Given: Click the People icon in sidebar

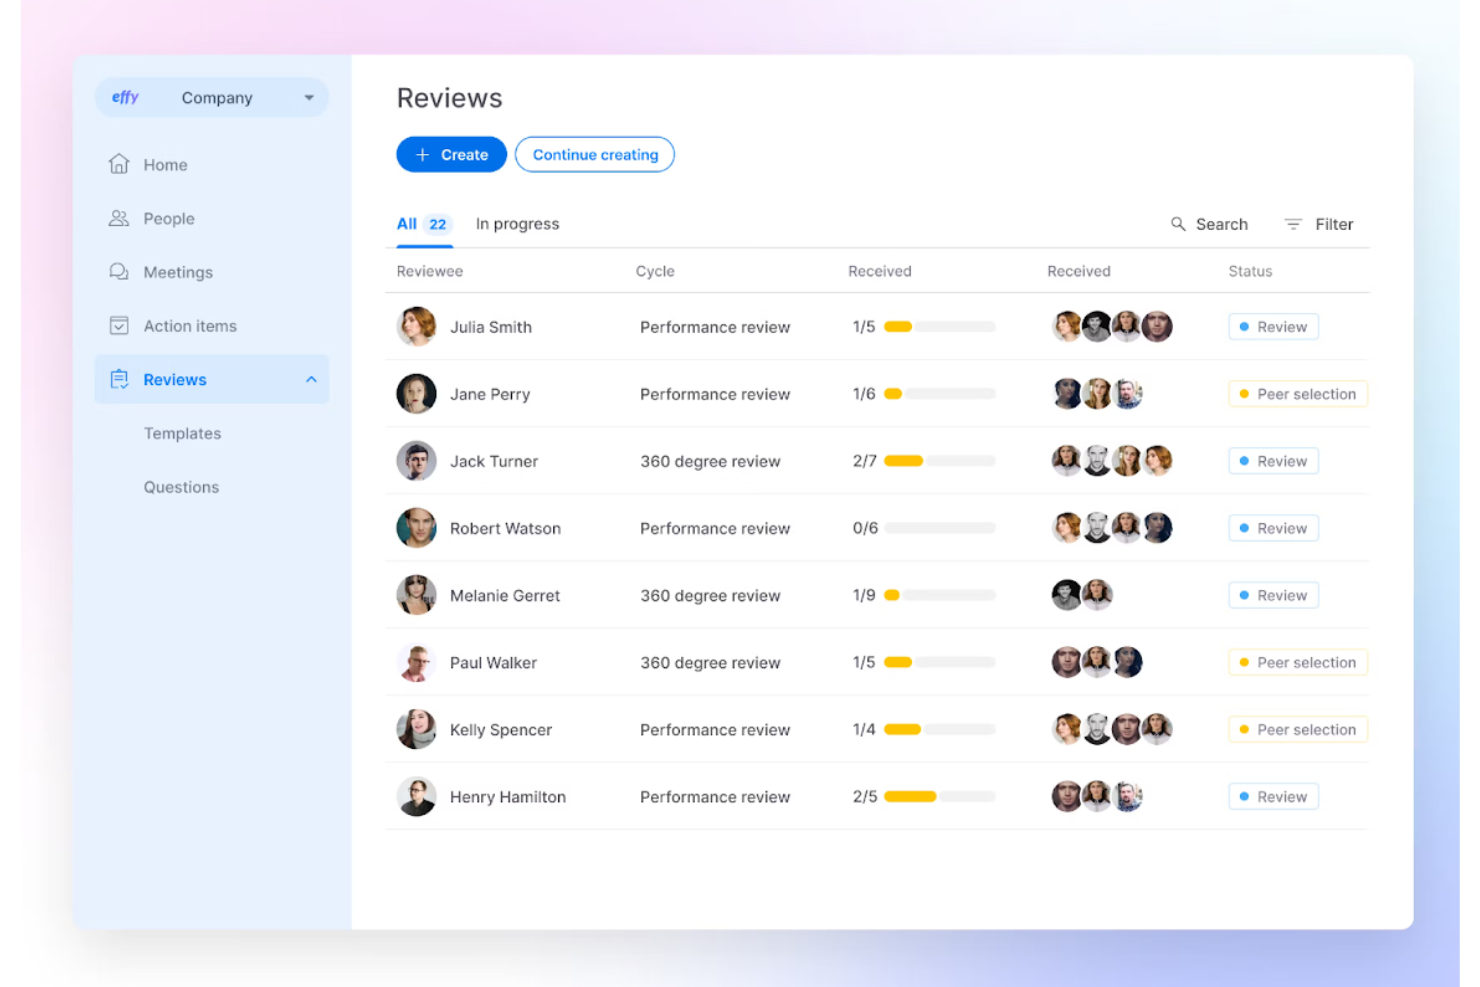Looking at the screenshot, I should click(x=119, y=218).
